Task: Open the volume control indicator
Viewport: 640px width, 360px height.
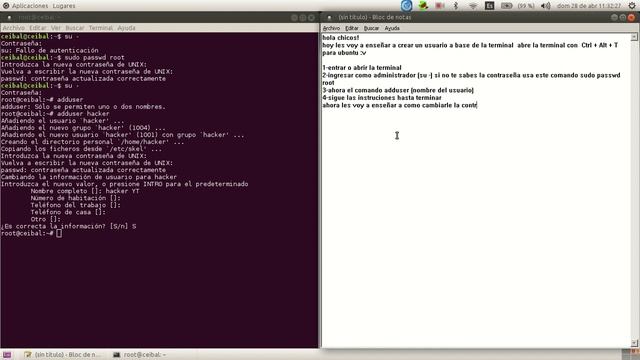Action: (545, 6)
